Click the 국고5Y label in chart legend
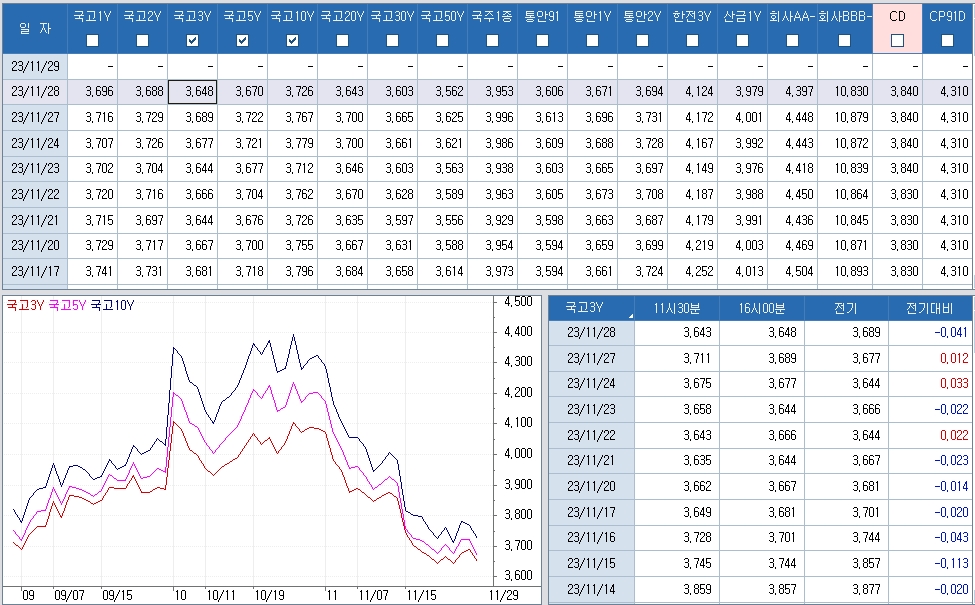Viewport: 975px width, 605px height. coord(68,305)
